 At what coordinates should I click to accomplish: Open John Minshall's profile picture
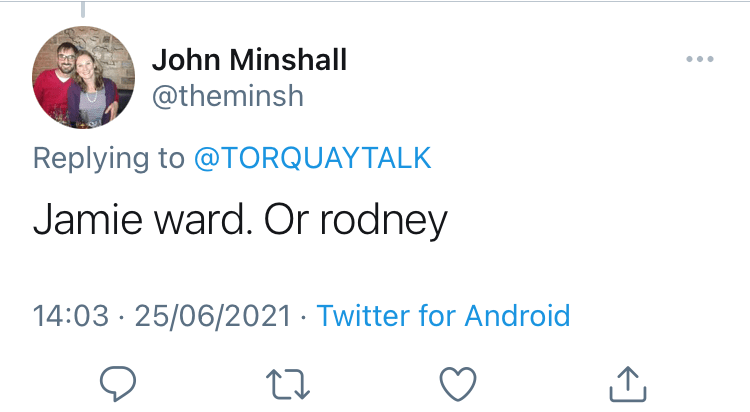(84, 77)
